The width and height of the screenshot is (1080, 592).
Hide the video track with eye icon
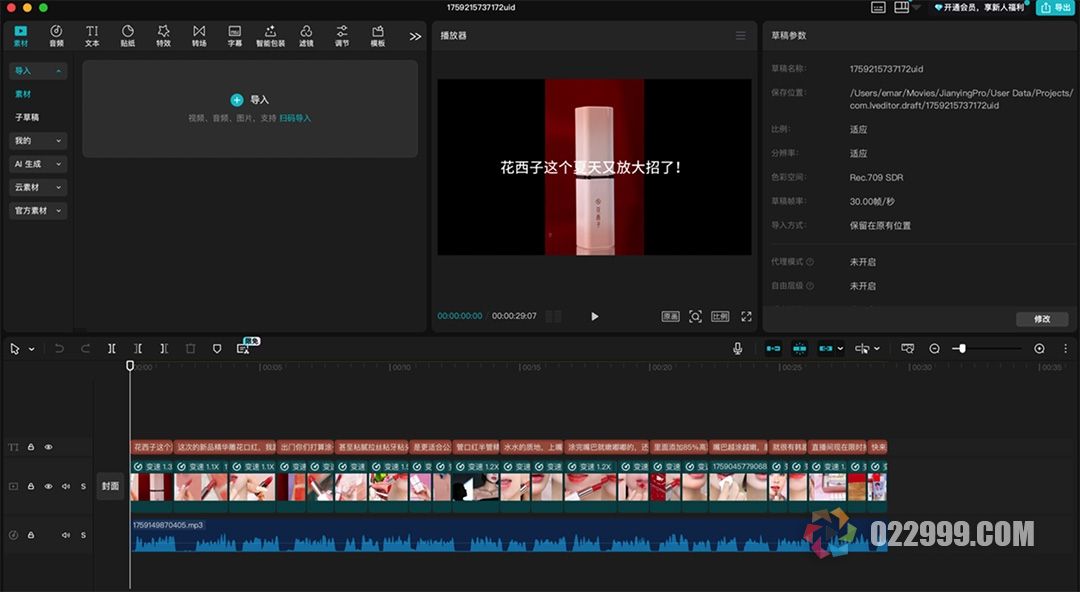[48, 487]
